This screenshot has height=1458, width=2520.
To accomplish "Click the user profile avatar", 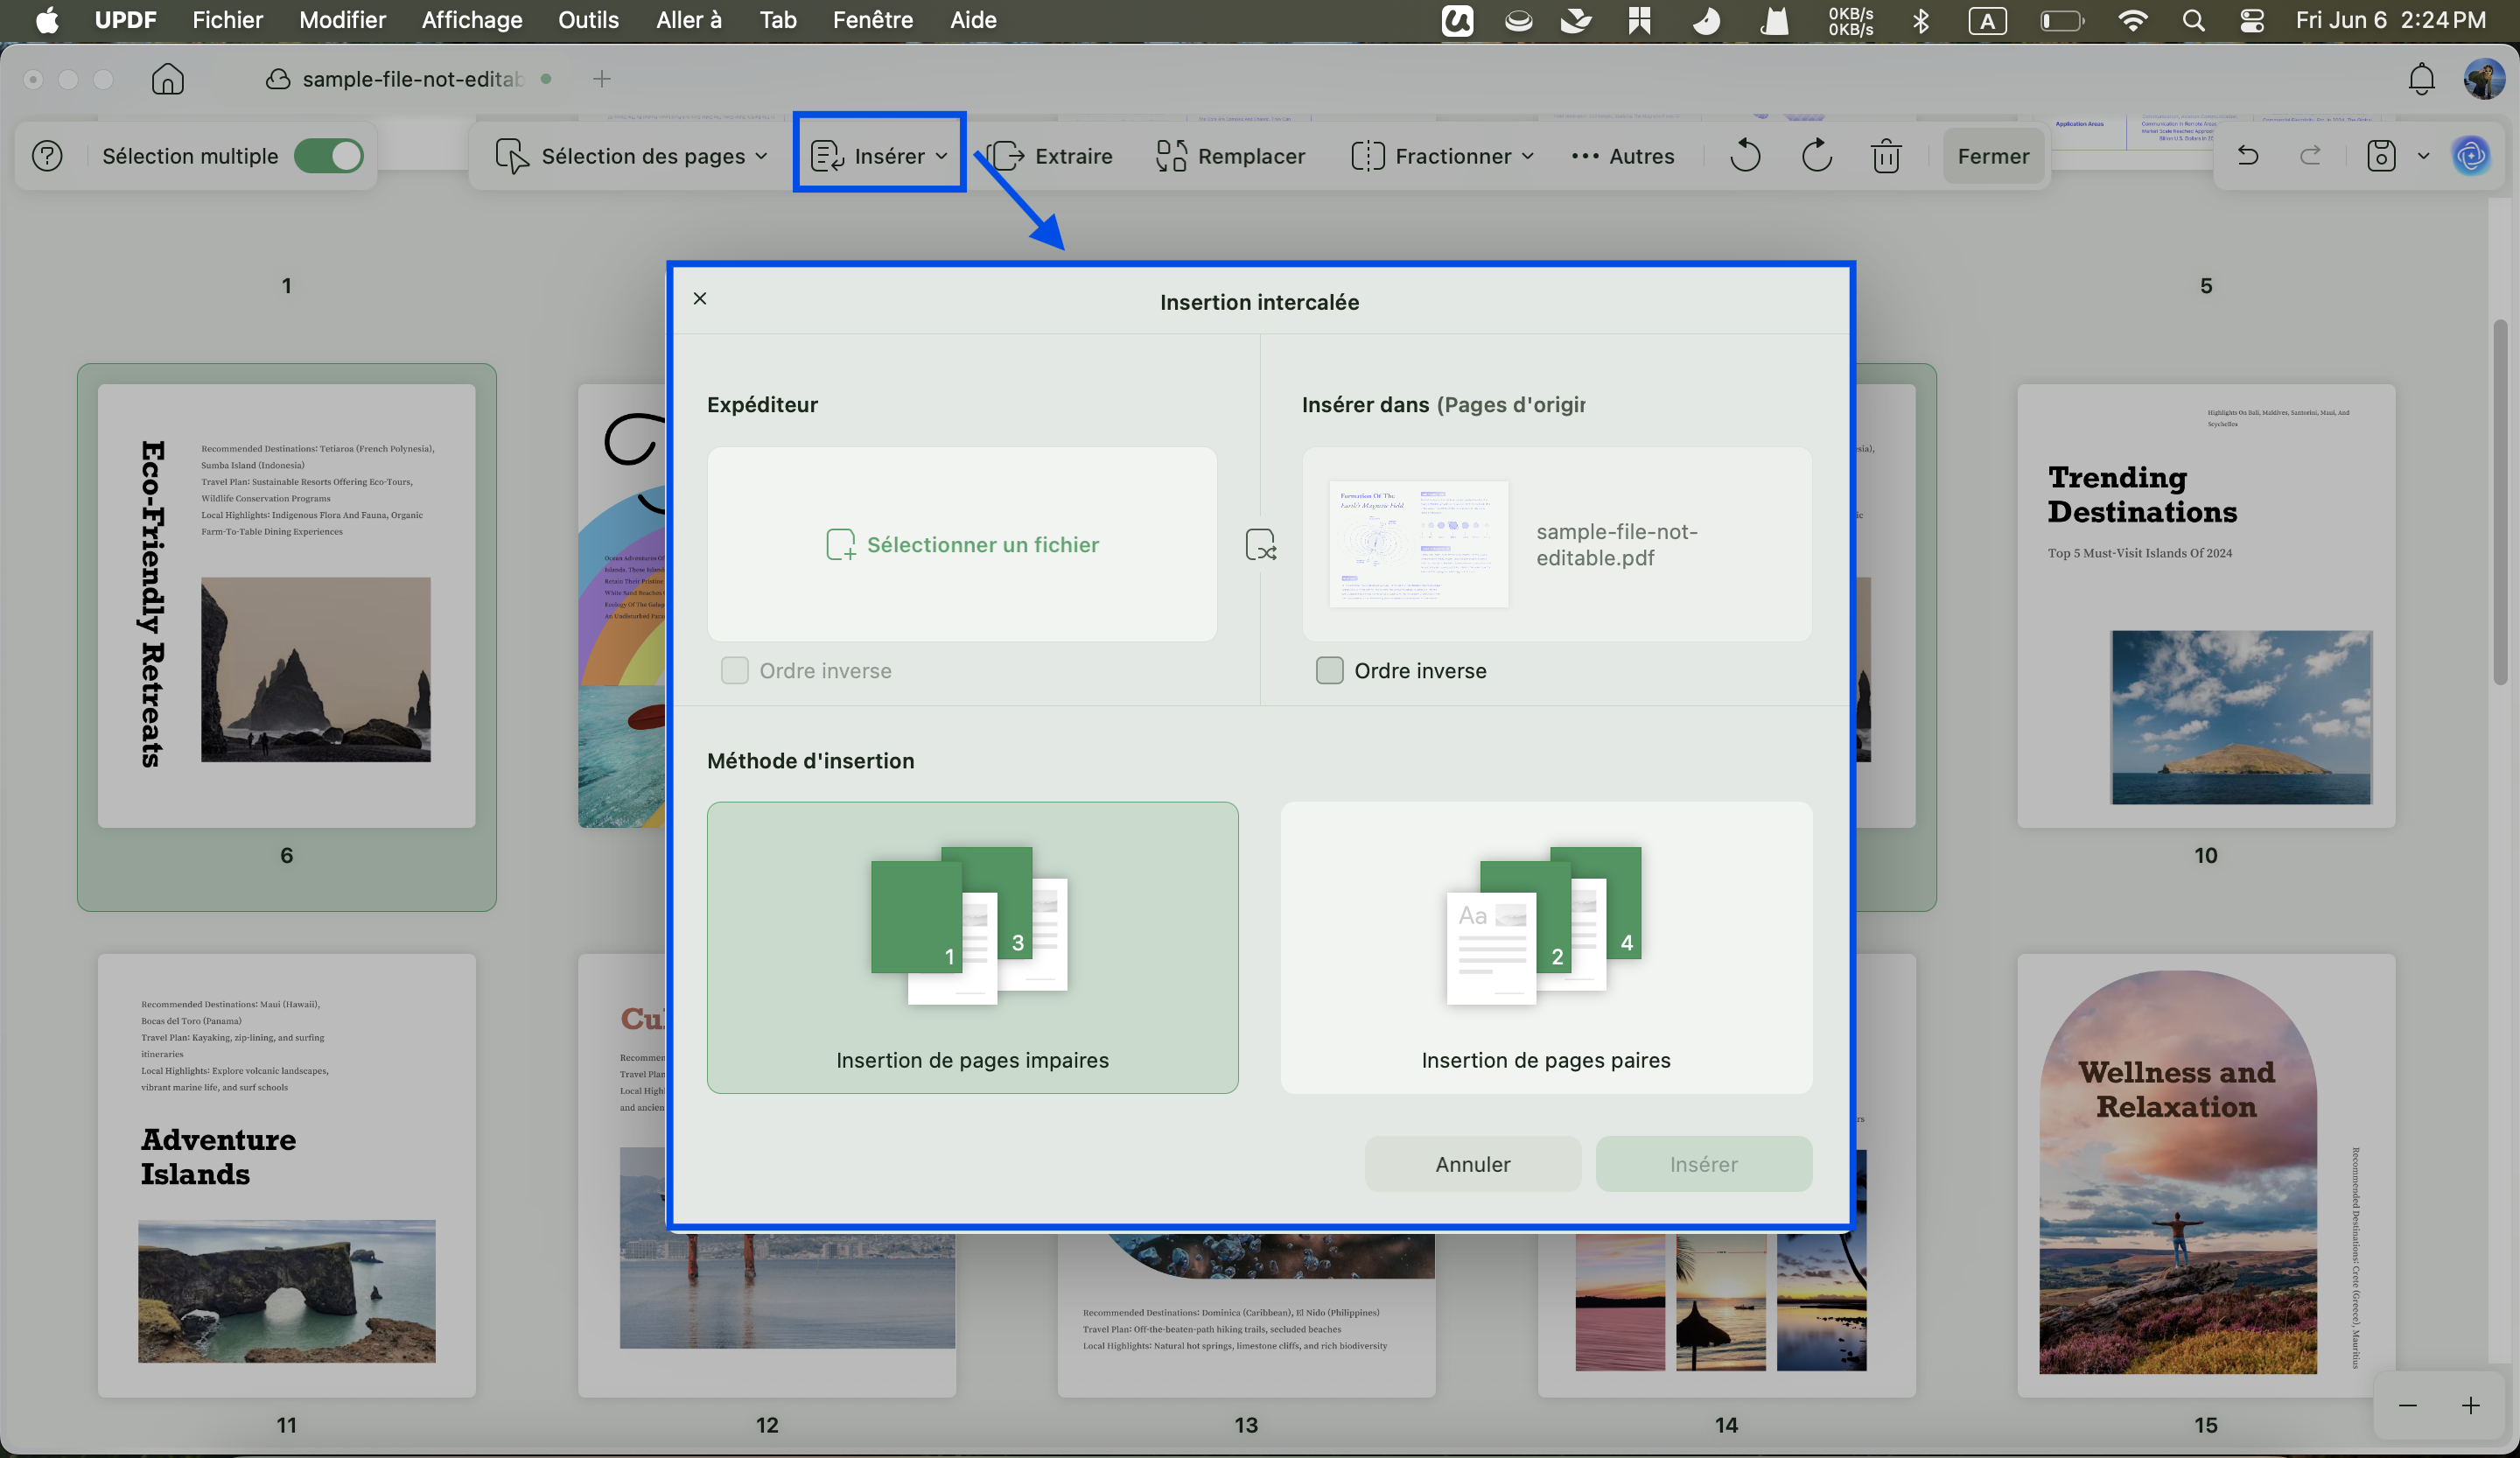I will coord(2484,79).
